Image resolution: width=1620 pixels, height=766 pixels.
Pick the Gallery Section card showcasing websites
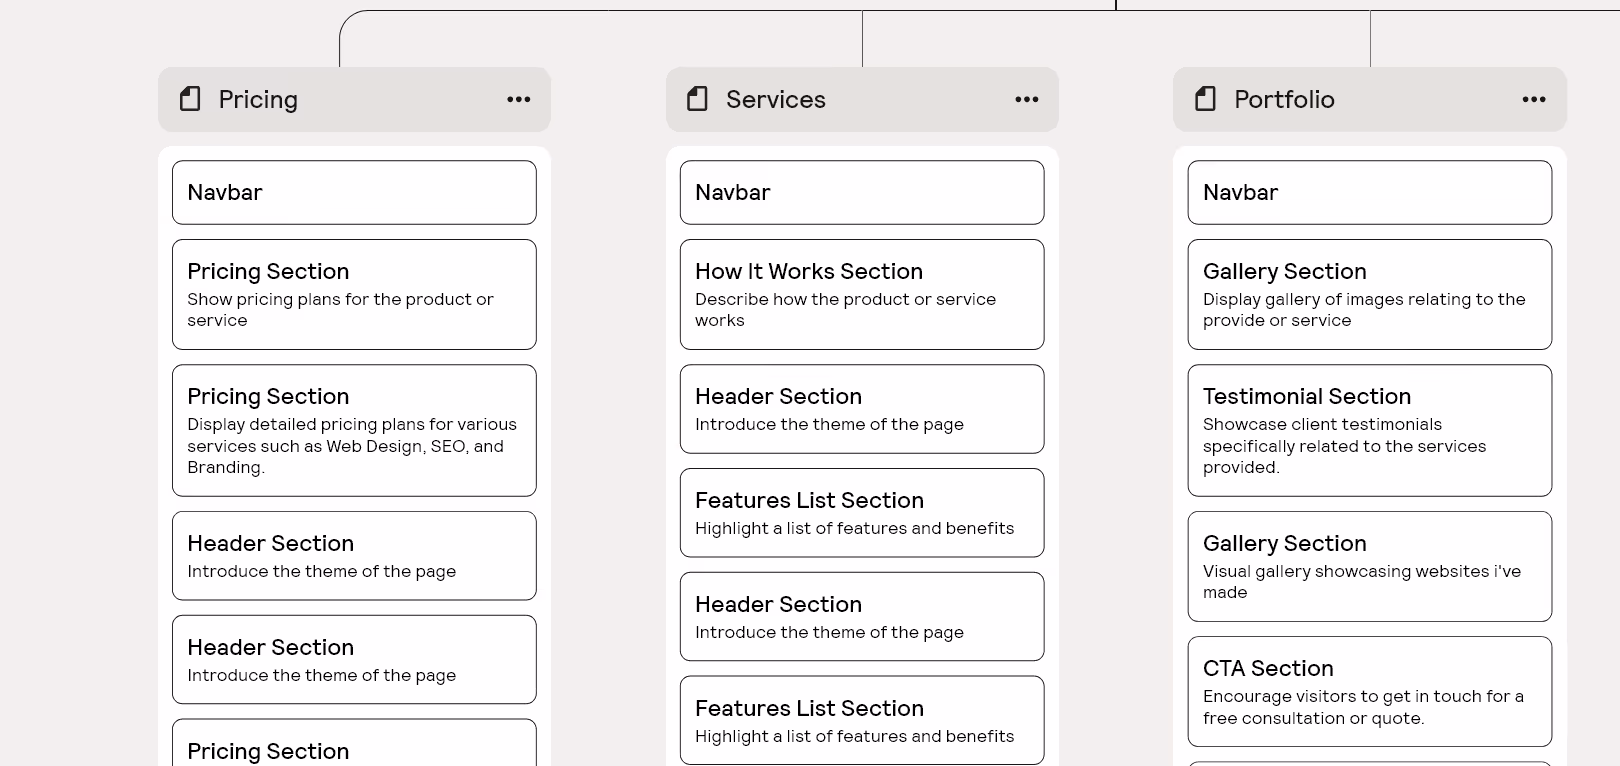[1370, 566]
